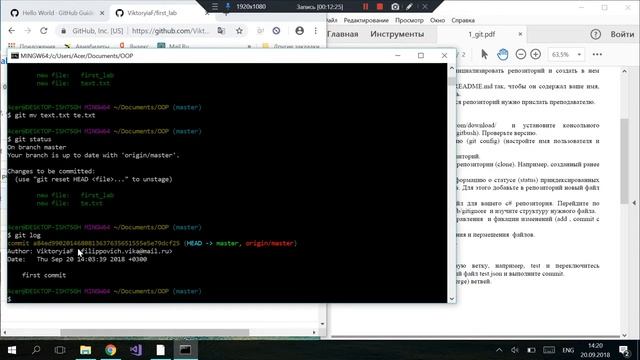Click the terminal icon on the taskbar
This screenshot has width=640, height=360.
tap(185, 350)
